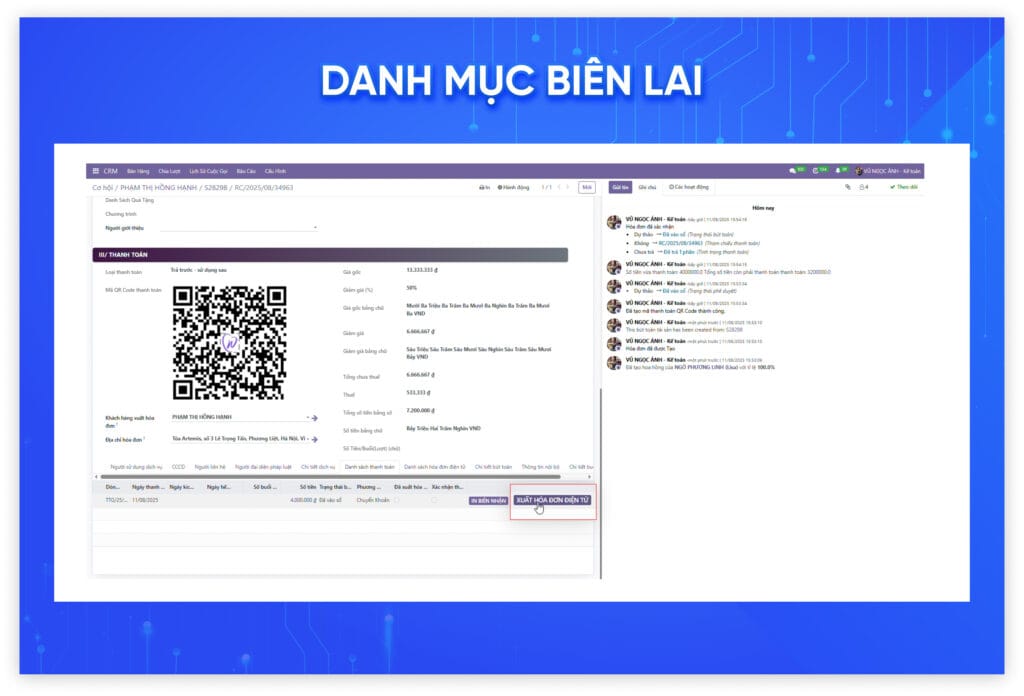Open the Bán Hàng menu
The width and height of the screenshot is (1024, 696).
[x=138, y=171]
